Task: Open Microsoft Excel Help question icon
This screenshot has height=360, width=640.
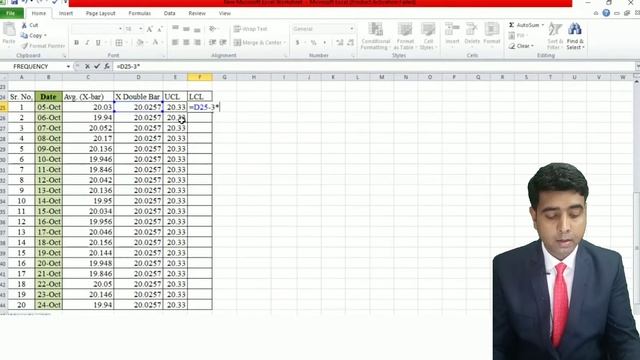Action: tap(606, 13)
